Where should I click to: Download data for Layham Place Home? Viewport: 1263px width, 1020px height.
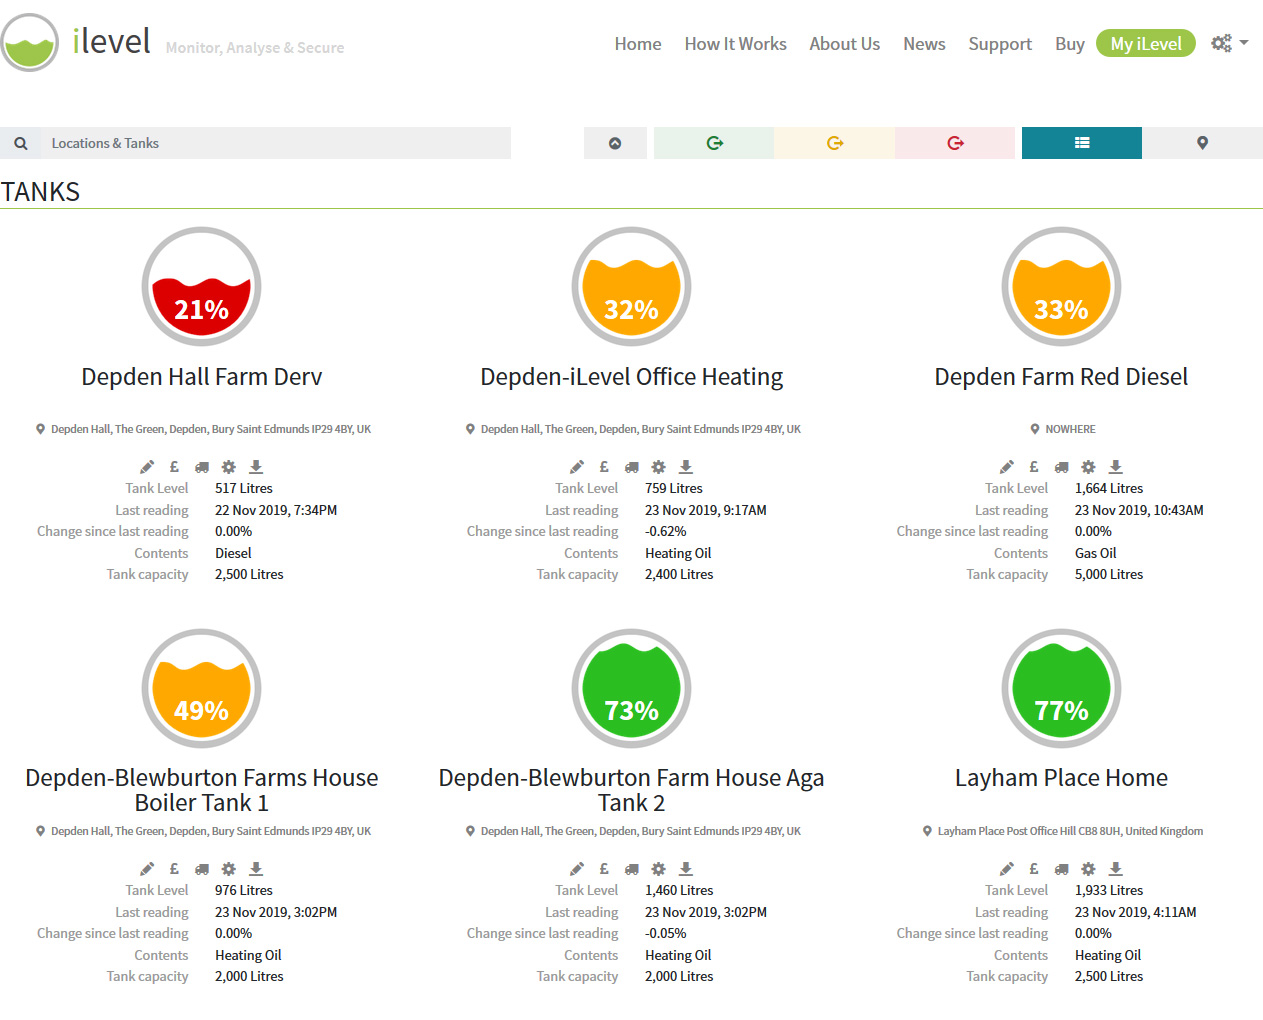tap(1116, 869)
